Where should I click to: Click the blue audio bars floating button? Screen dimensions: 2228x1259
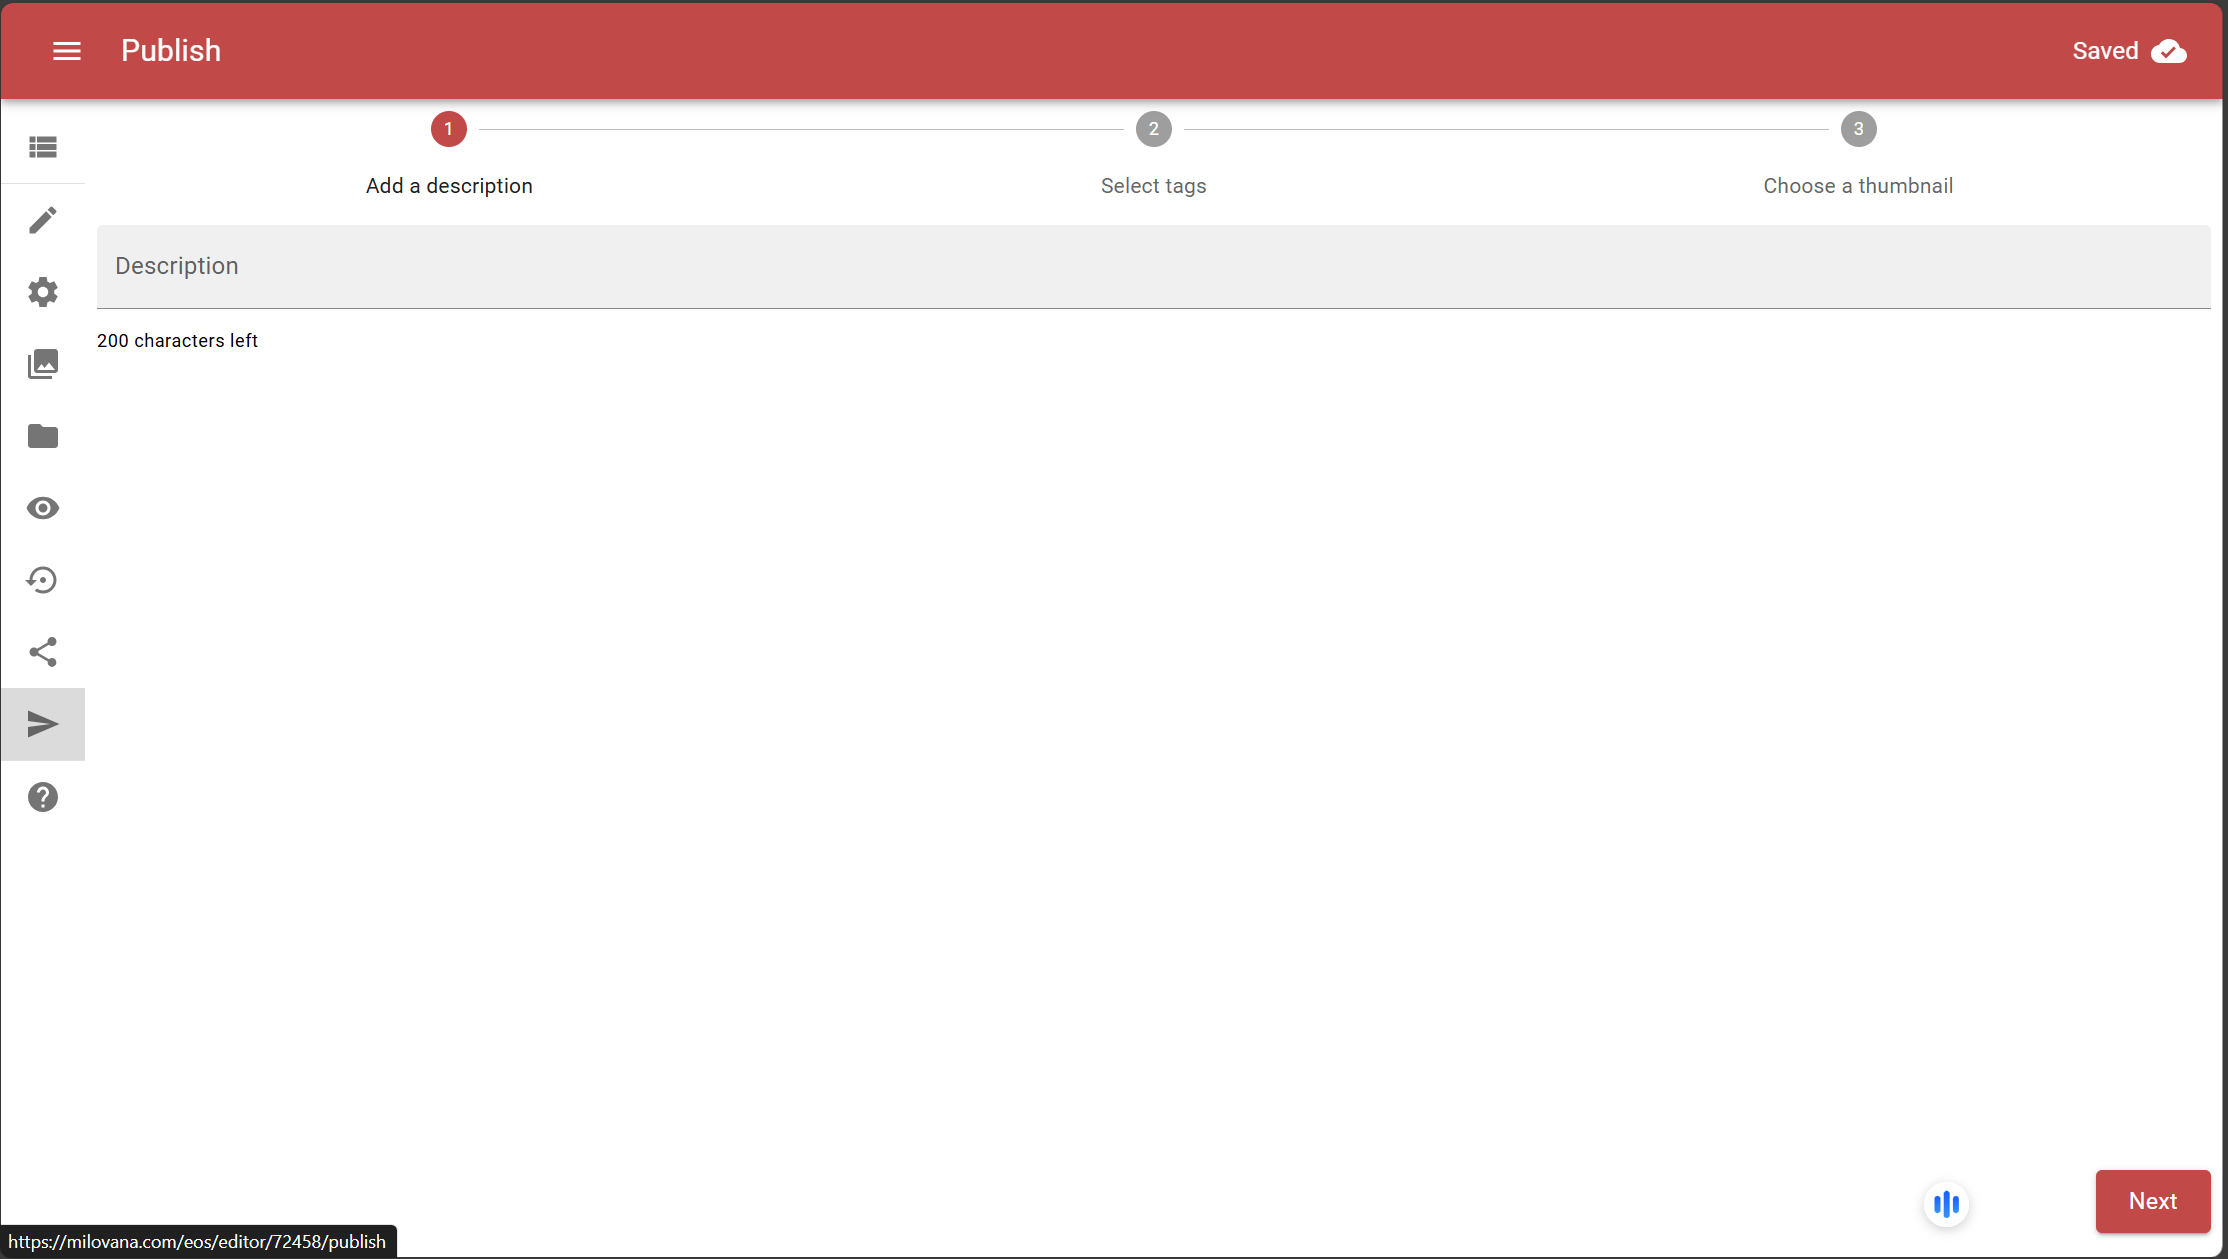point(1946,1204)
